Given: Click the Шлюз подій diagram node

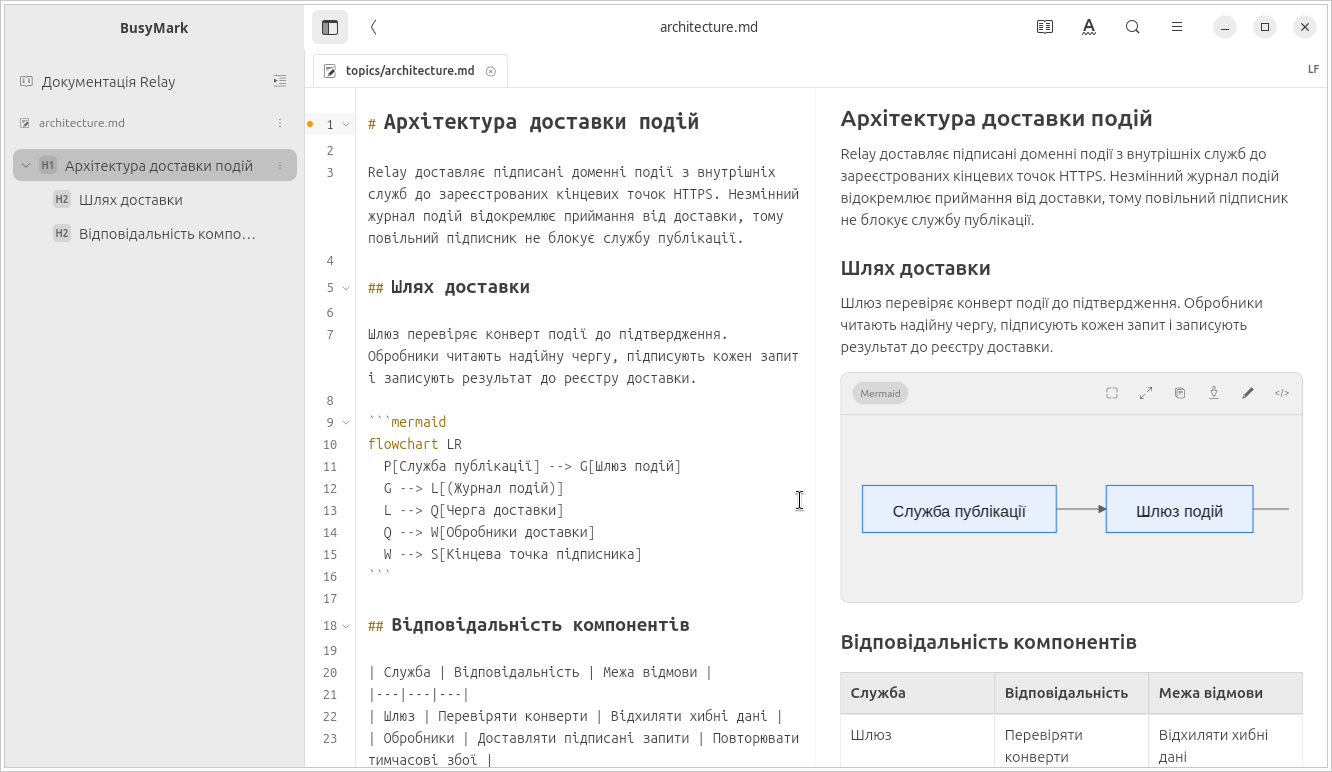Looking at the screenshot, I should point(1179,509).
